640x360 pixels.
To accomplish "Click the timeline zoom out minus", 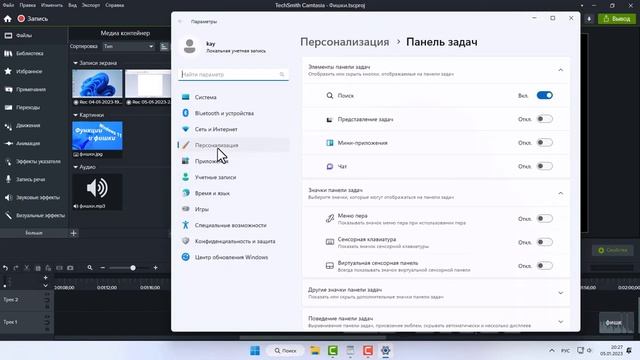I will pos(102,268).
